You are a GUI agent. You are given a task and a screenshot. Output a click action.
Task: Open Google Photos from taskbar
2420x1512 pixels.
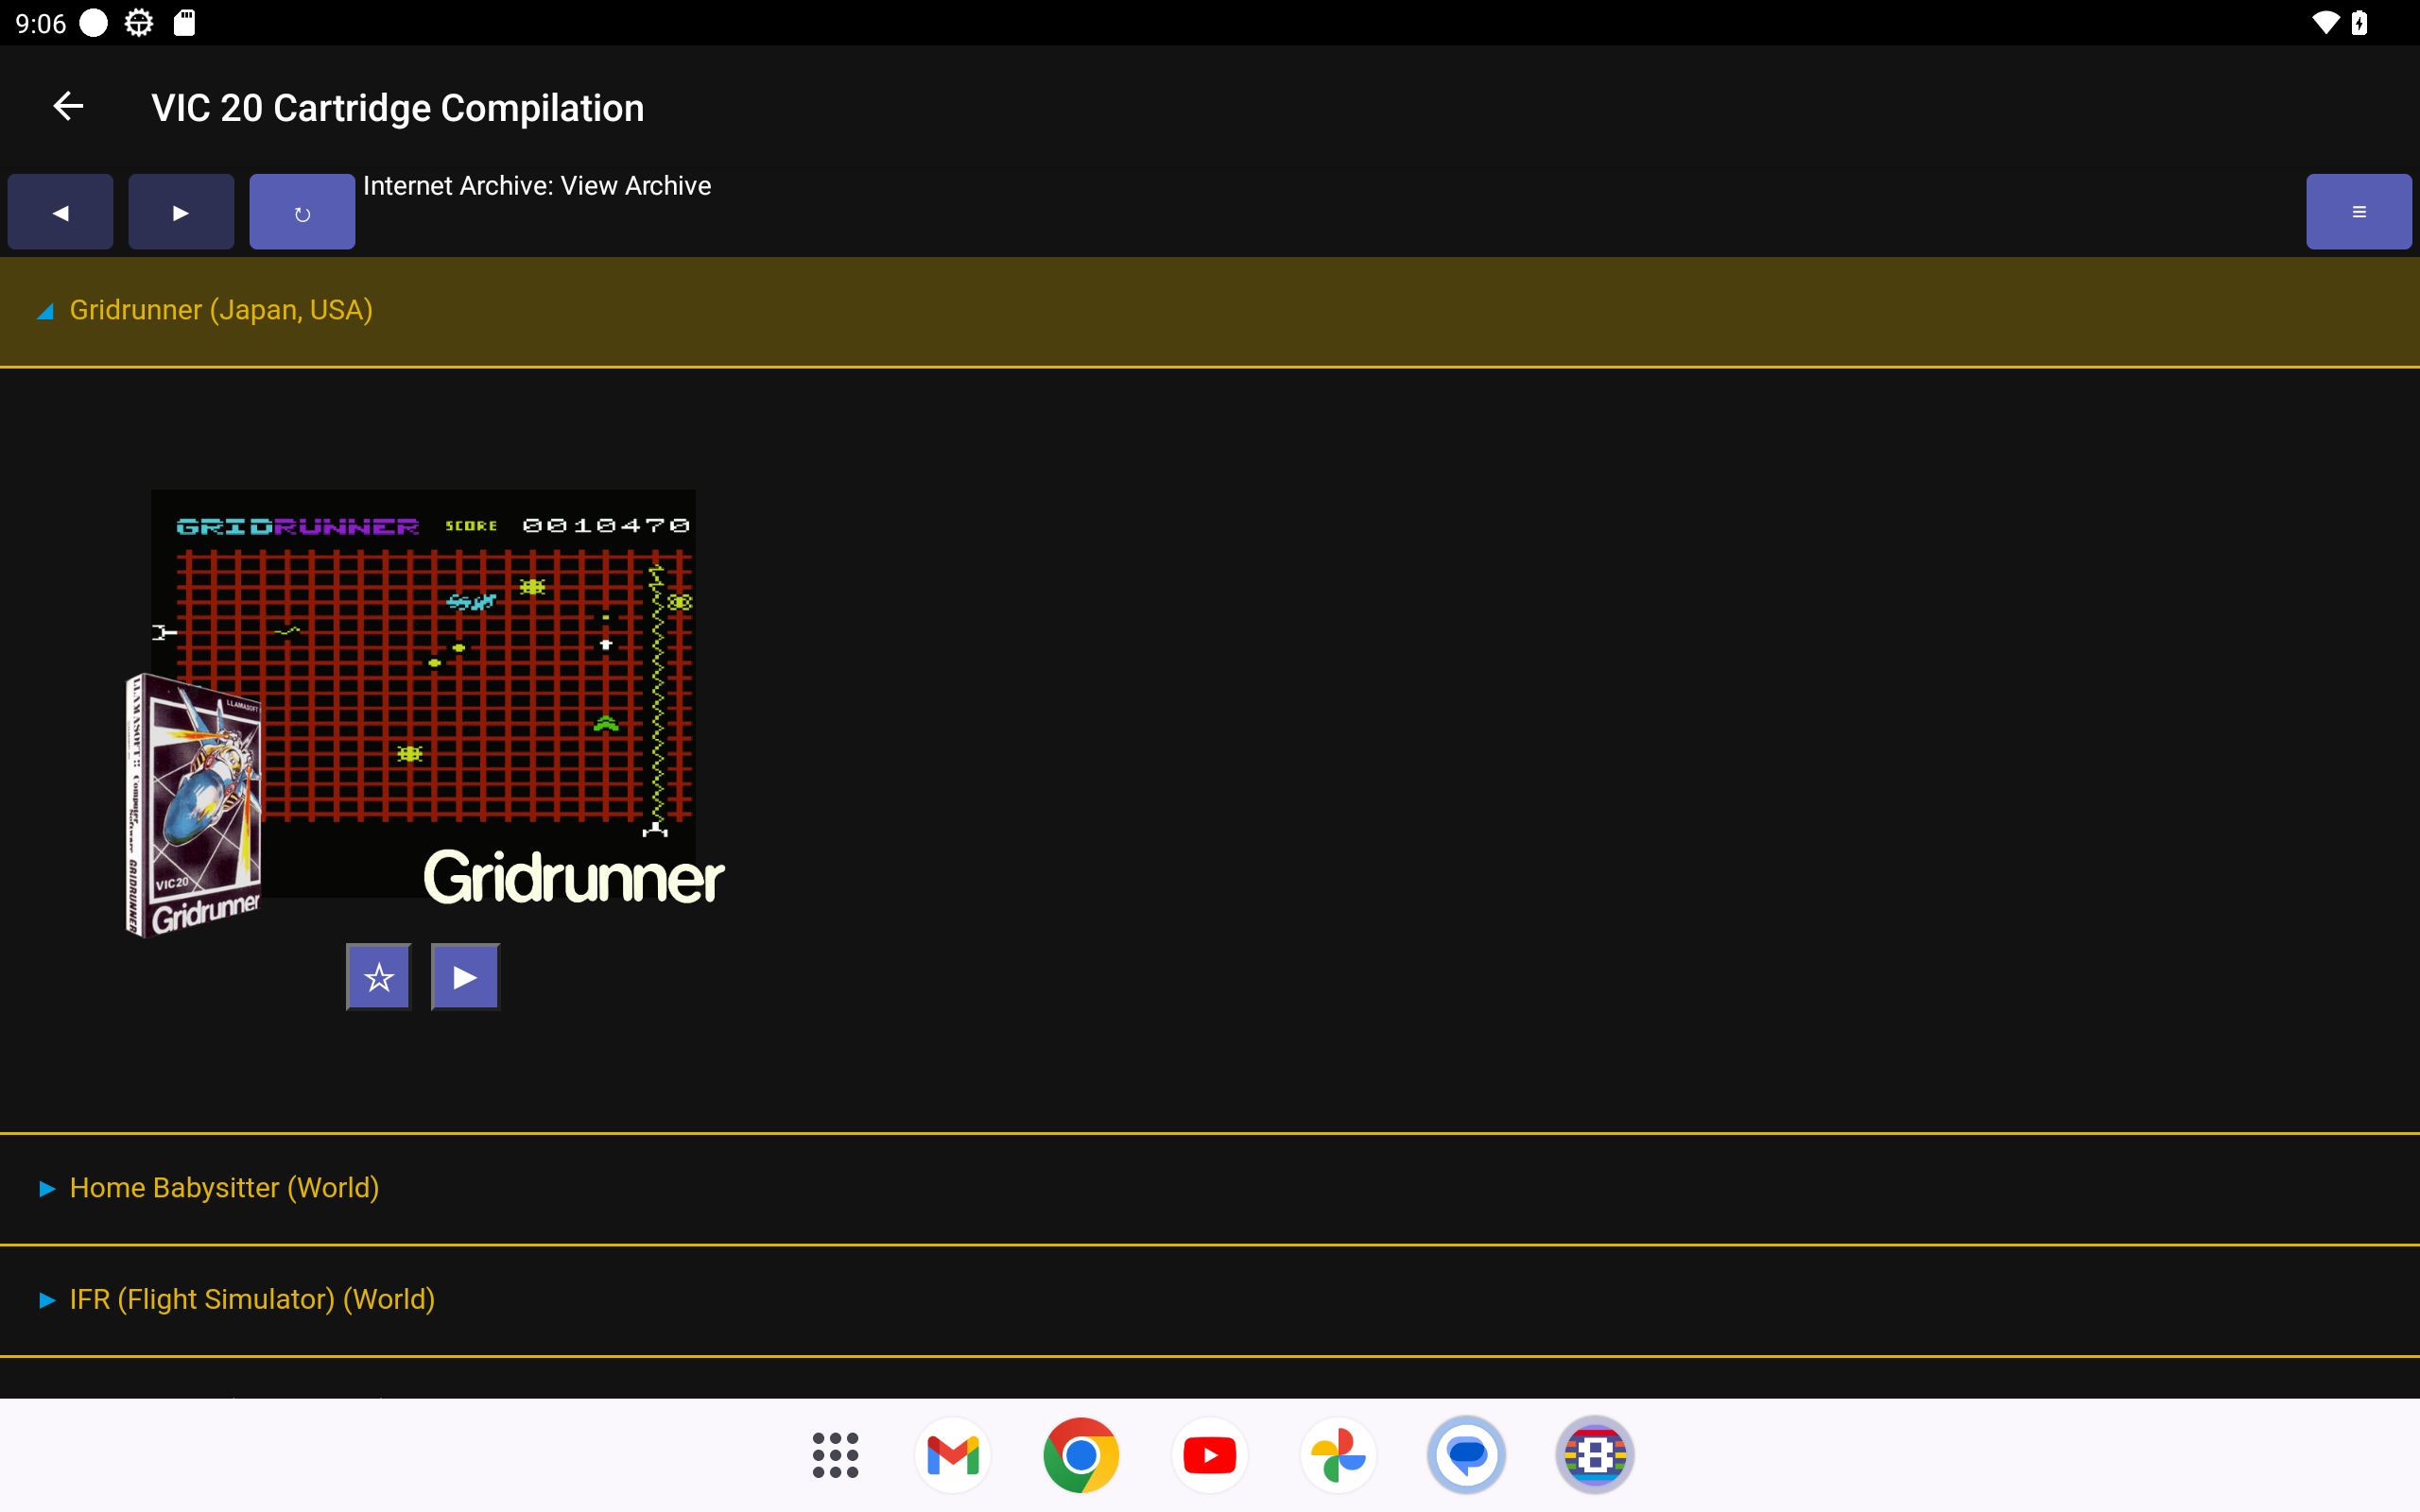click(1338, 1455)
